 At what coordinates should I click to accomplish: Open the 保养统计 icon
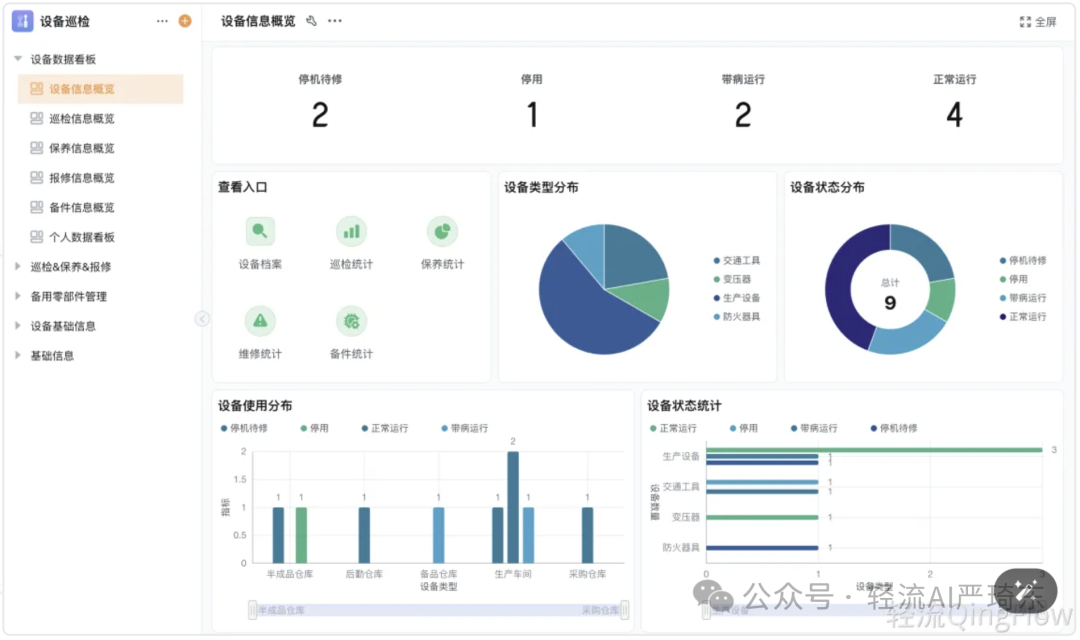[x=440, y=231]
